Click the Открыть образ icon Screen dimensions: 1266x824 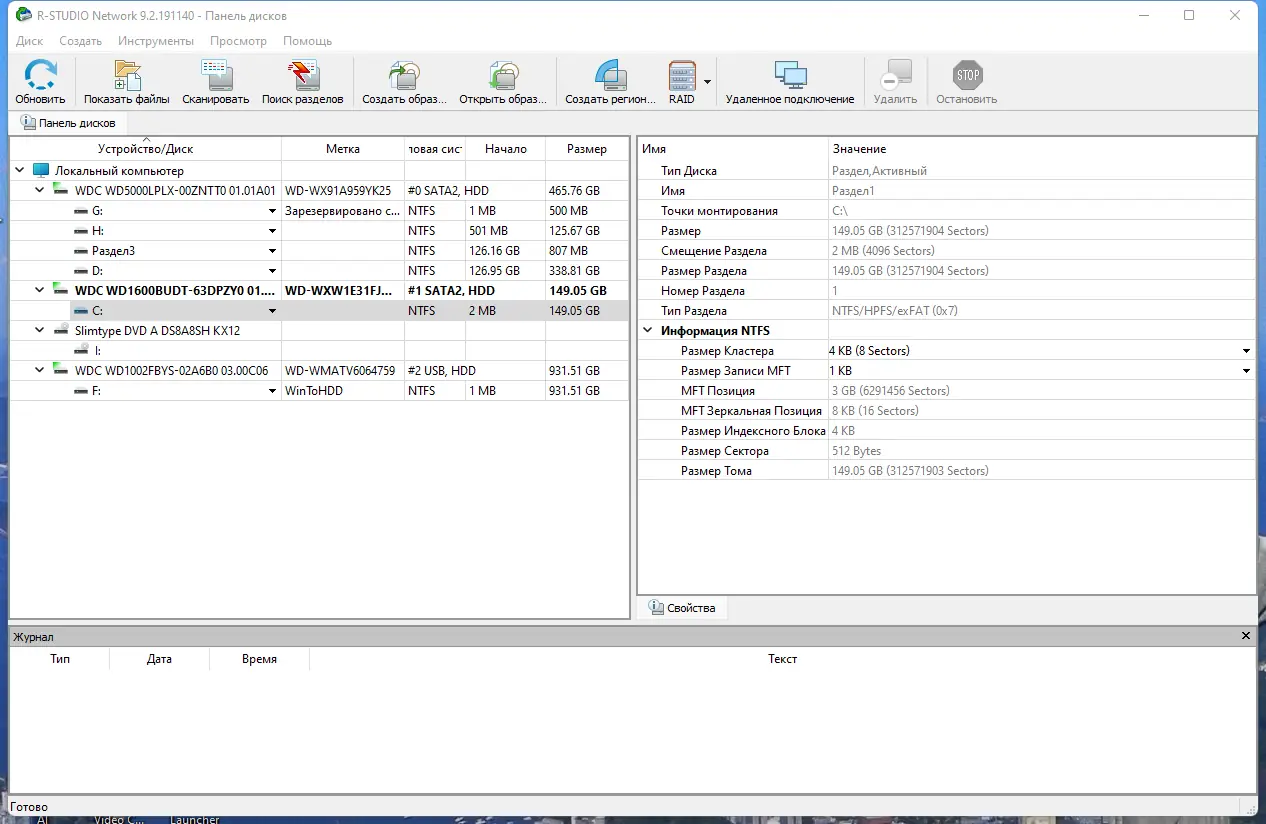click(503, 73)
